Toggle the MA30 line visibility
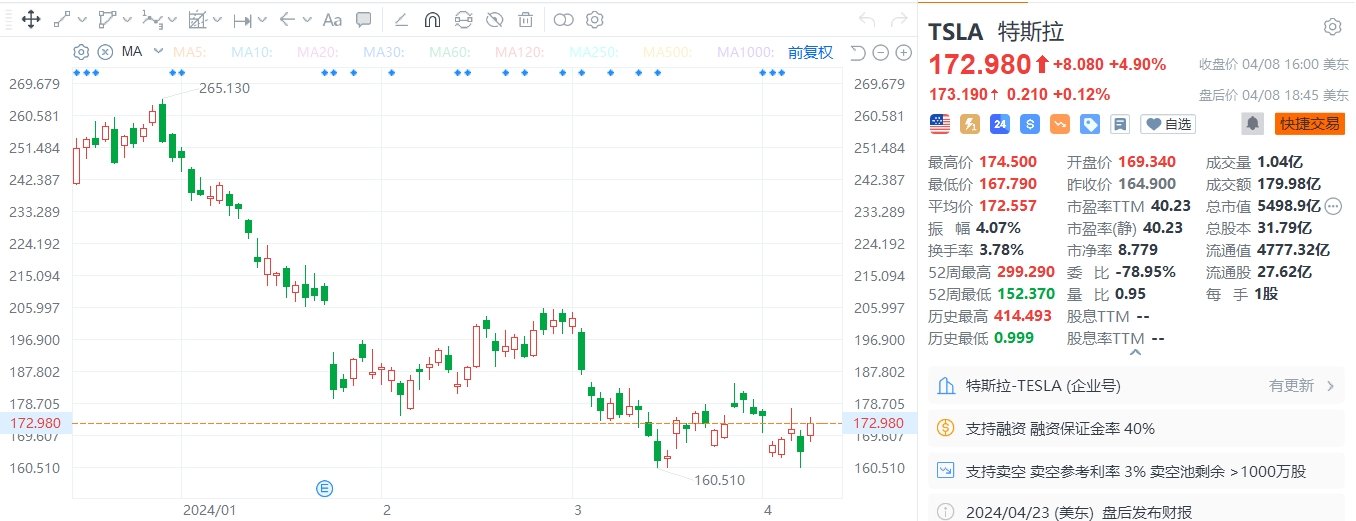The width and height of the screenshot is (1356, 521). tap(385, 52)
